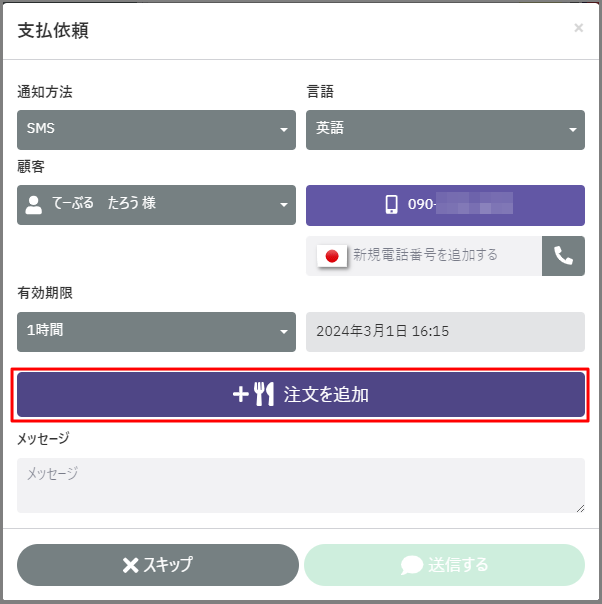Image resolution: width=602 pixels, height=604 pixels.
Task: Open the 有効期限 1時間 dropdown
Action: 156,332
